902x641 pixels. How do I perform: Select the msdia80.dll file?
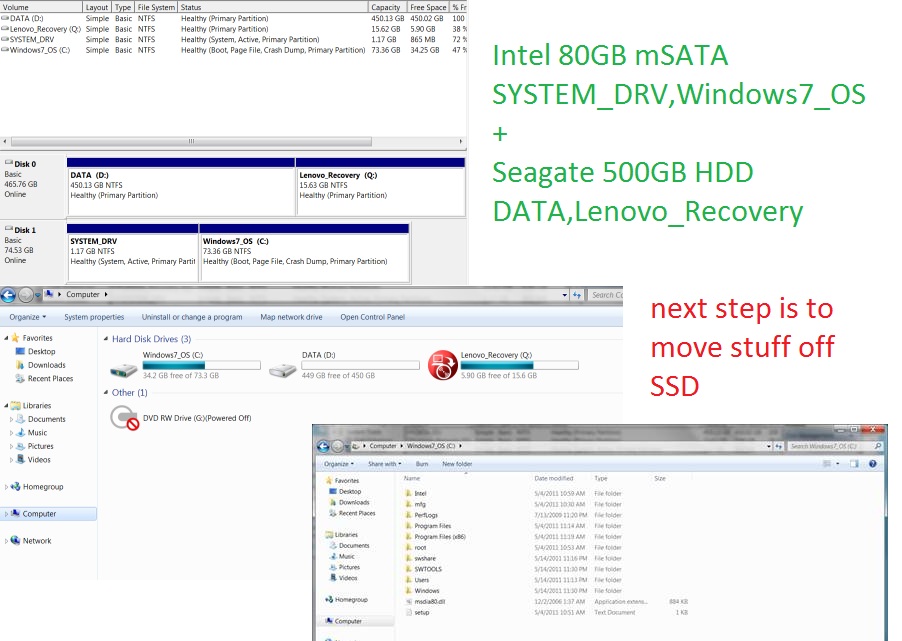pos(425,602)
